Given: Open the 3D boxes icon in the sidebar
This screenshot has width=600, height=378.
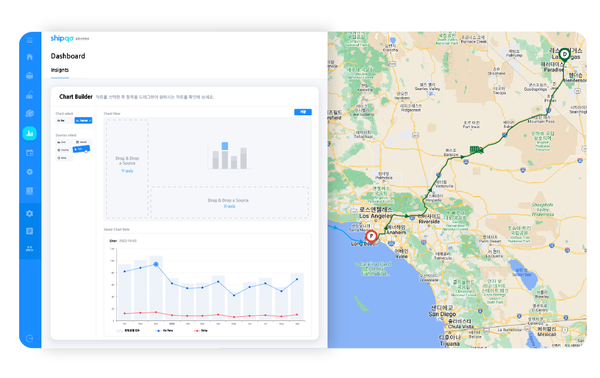Looking at the screenshot, I should pyautogui.click(x=30, y=114).
